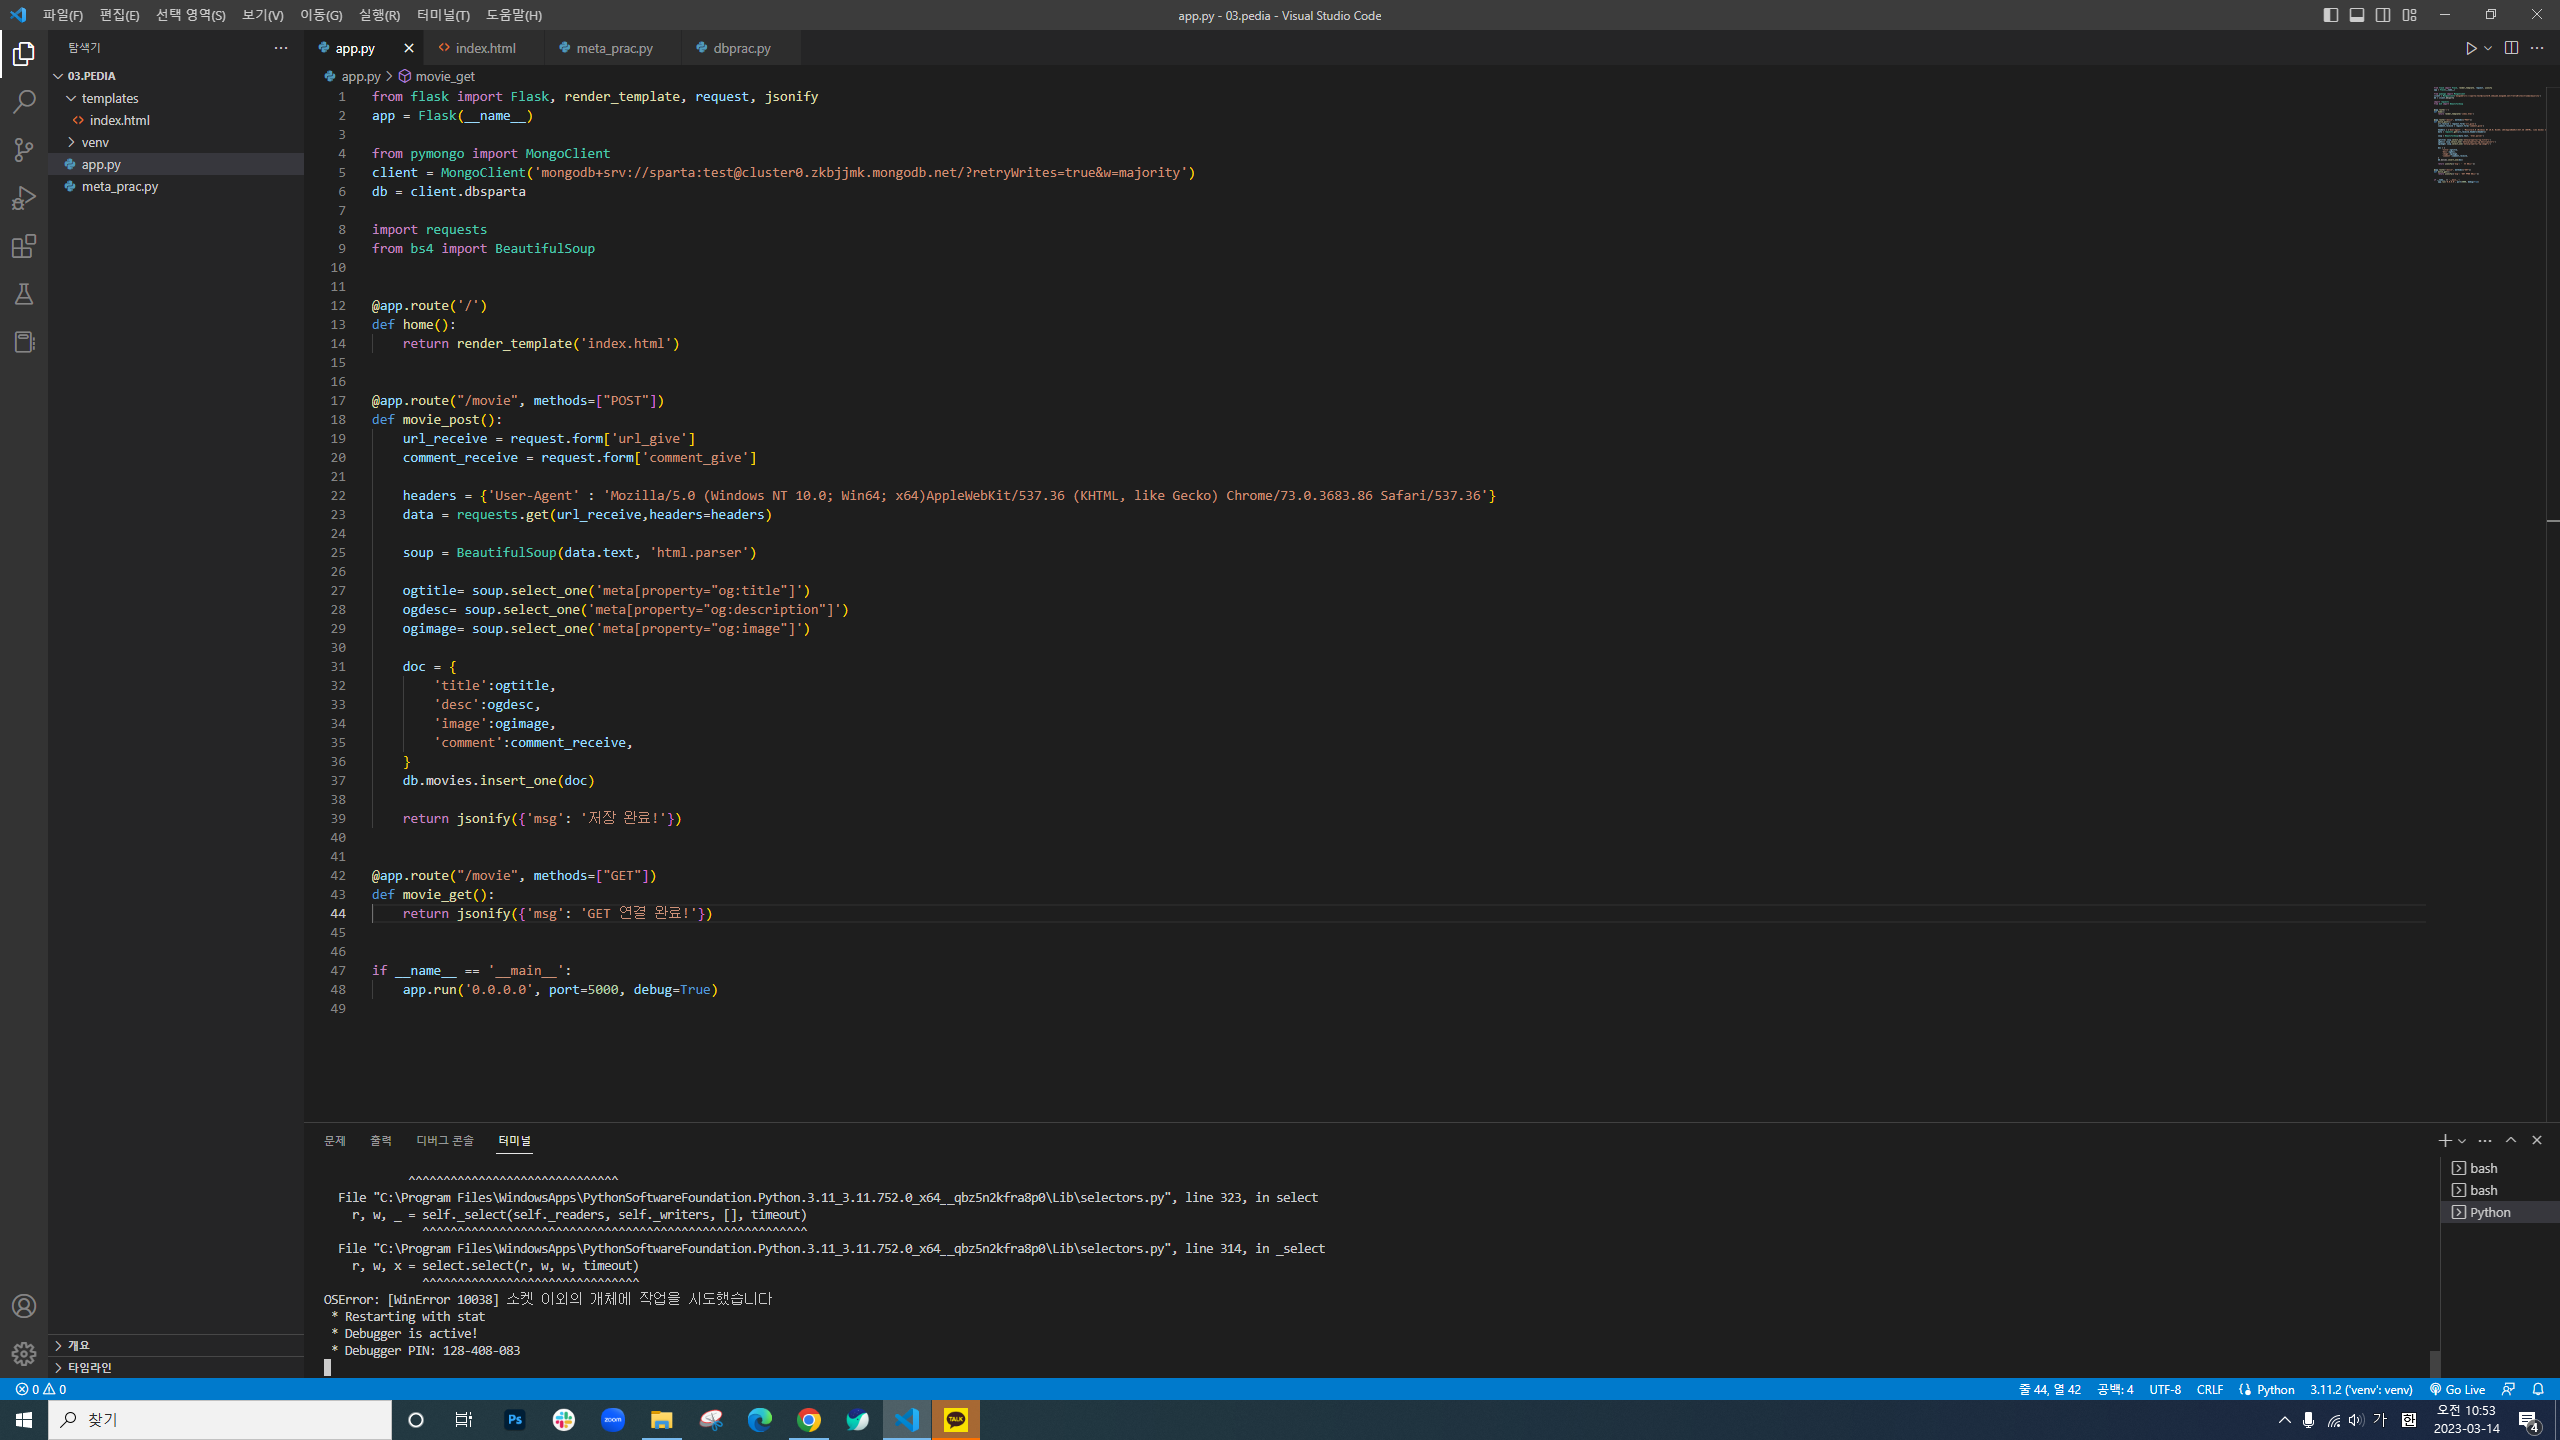Open the Explorer view in activity bar
2560x1440 pixels.
[24, 54]
